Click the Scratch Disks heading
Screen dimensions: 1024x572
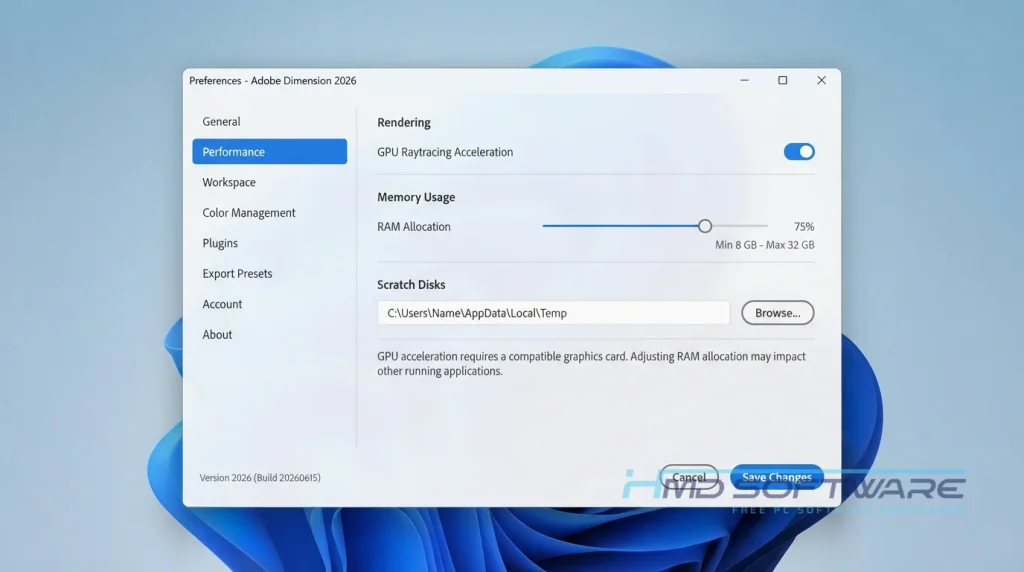(x=411, y=285)
